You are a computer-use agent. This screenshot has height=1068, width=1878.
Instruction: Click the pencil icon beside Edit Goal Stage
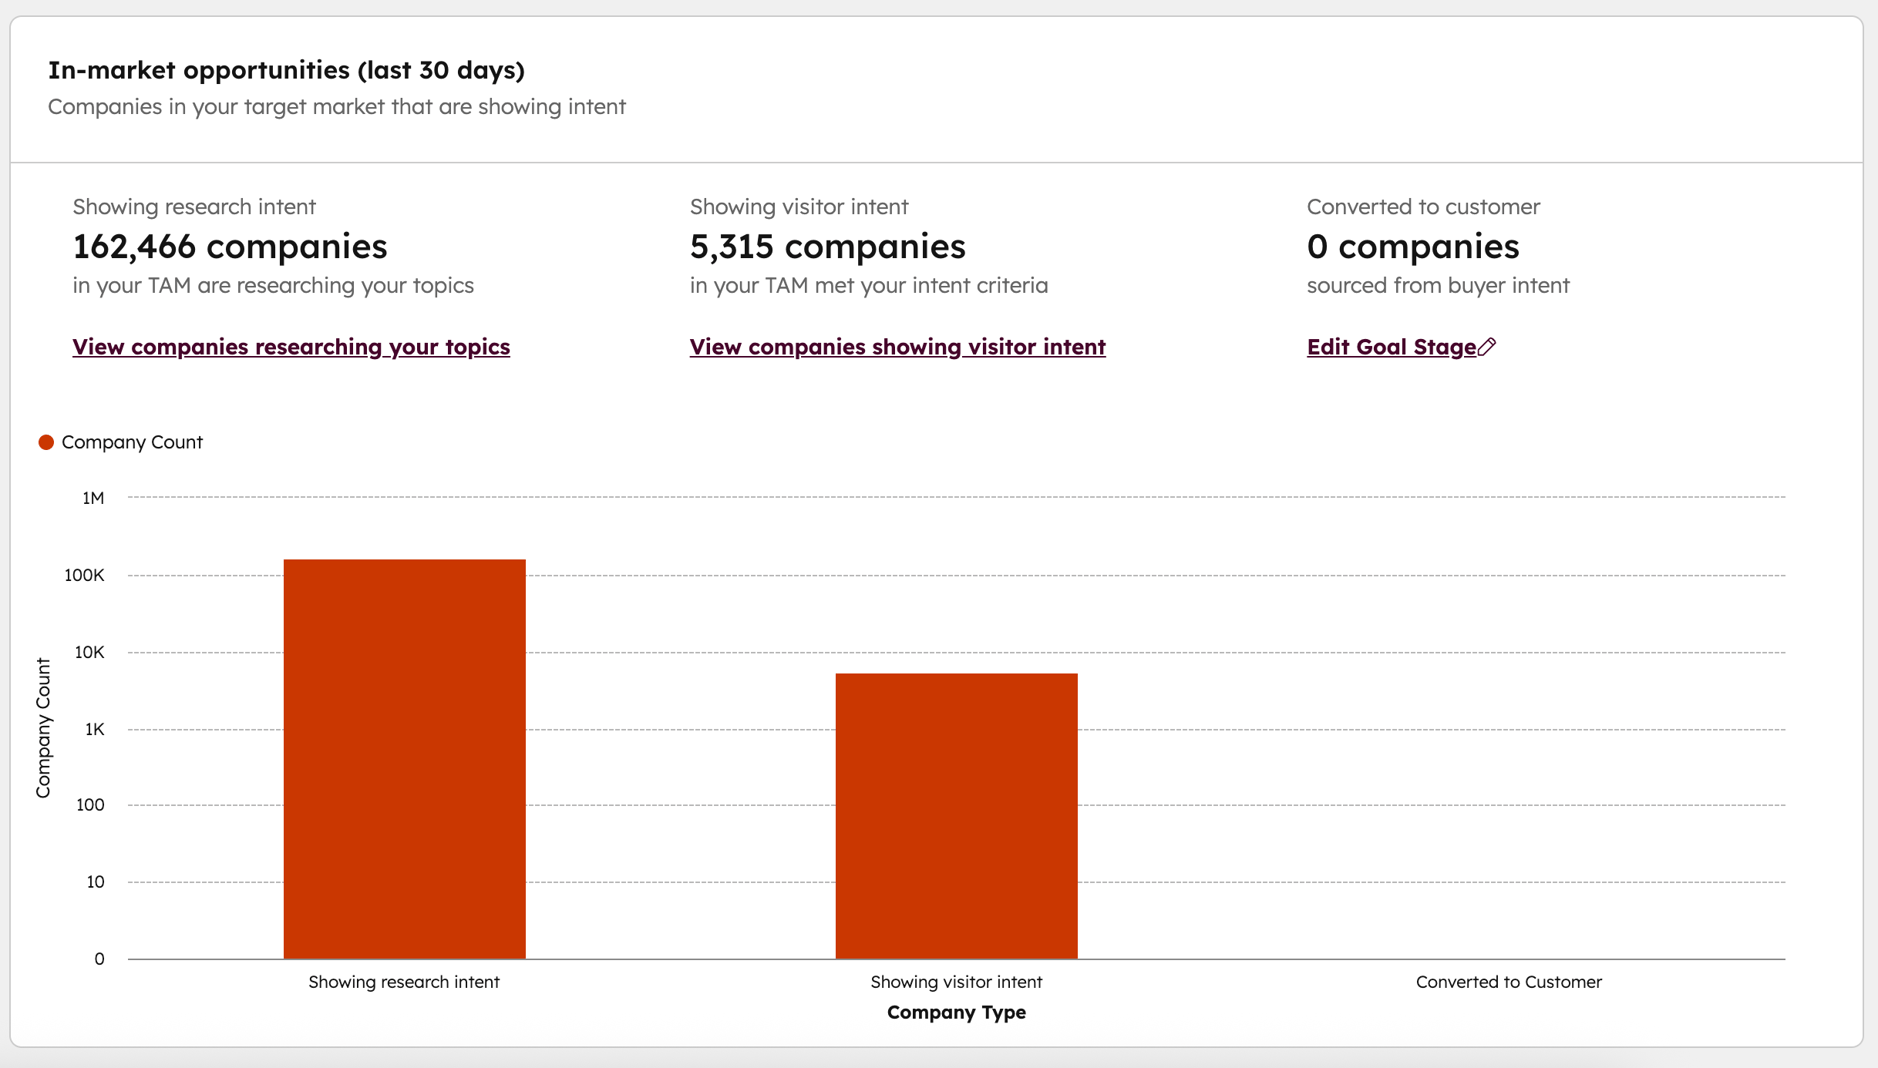1487,347
